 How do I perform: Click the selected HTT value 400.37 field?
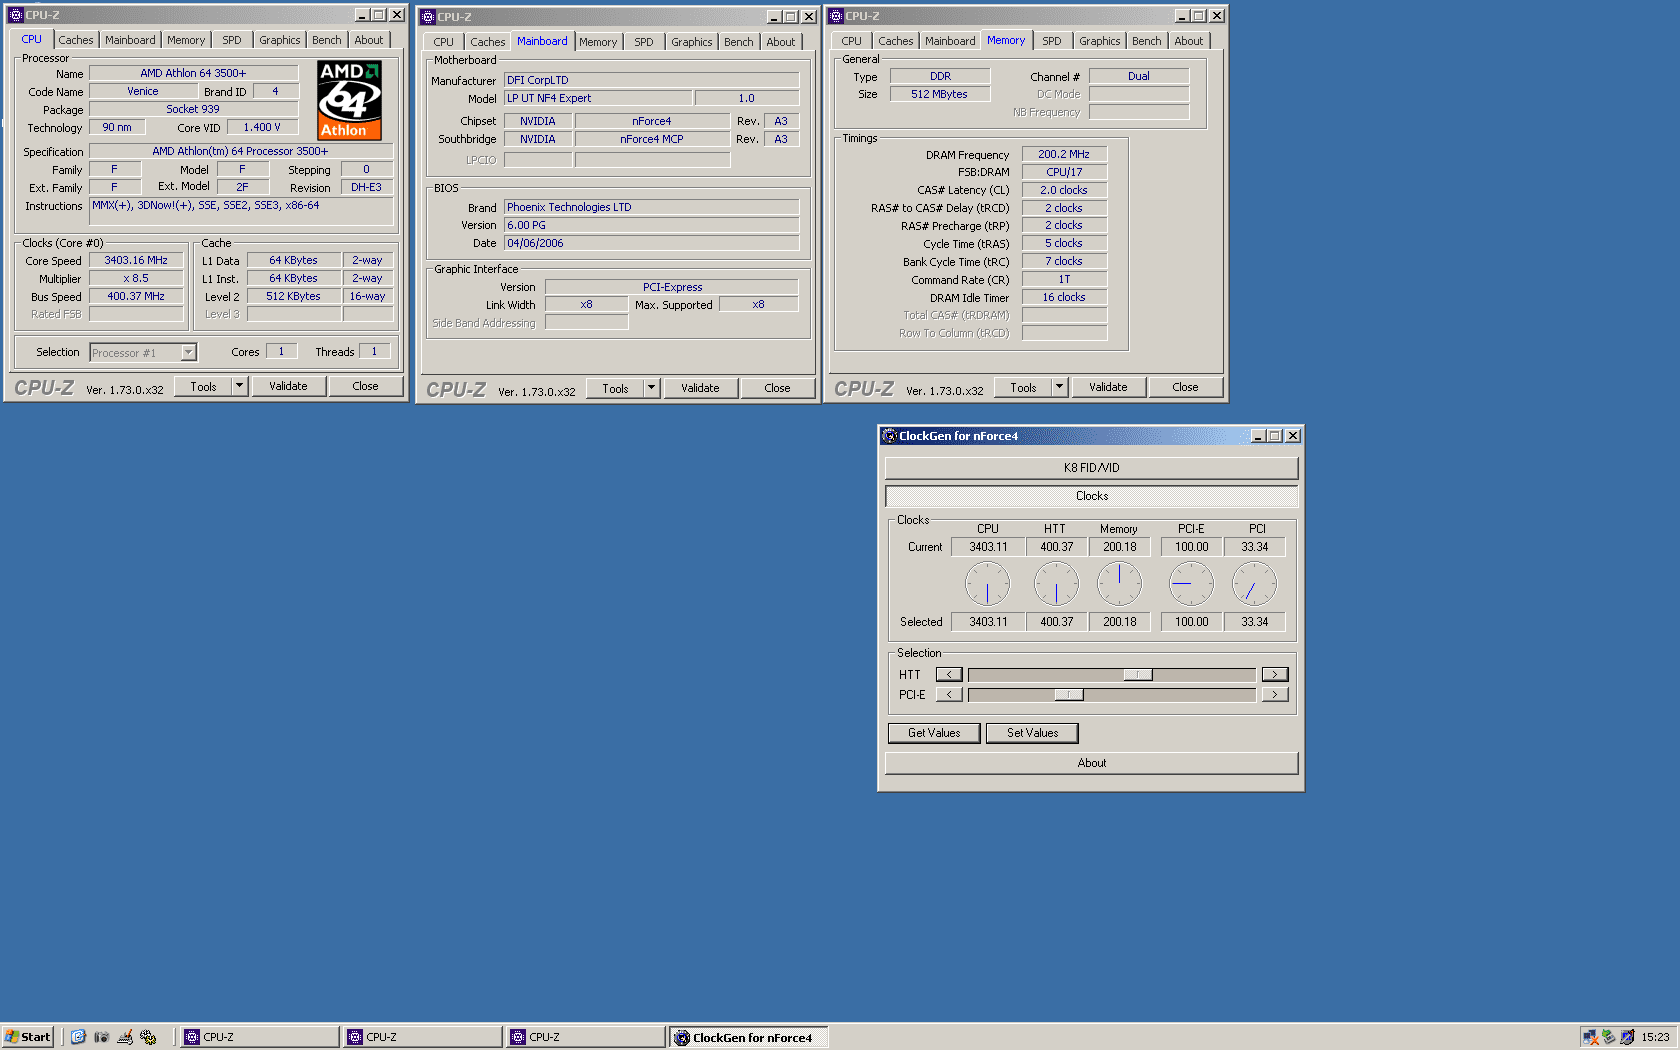pos(1056,622)
